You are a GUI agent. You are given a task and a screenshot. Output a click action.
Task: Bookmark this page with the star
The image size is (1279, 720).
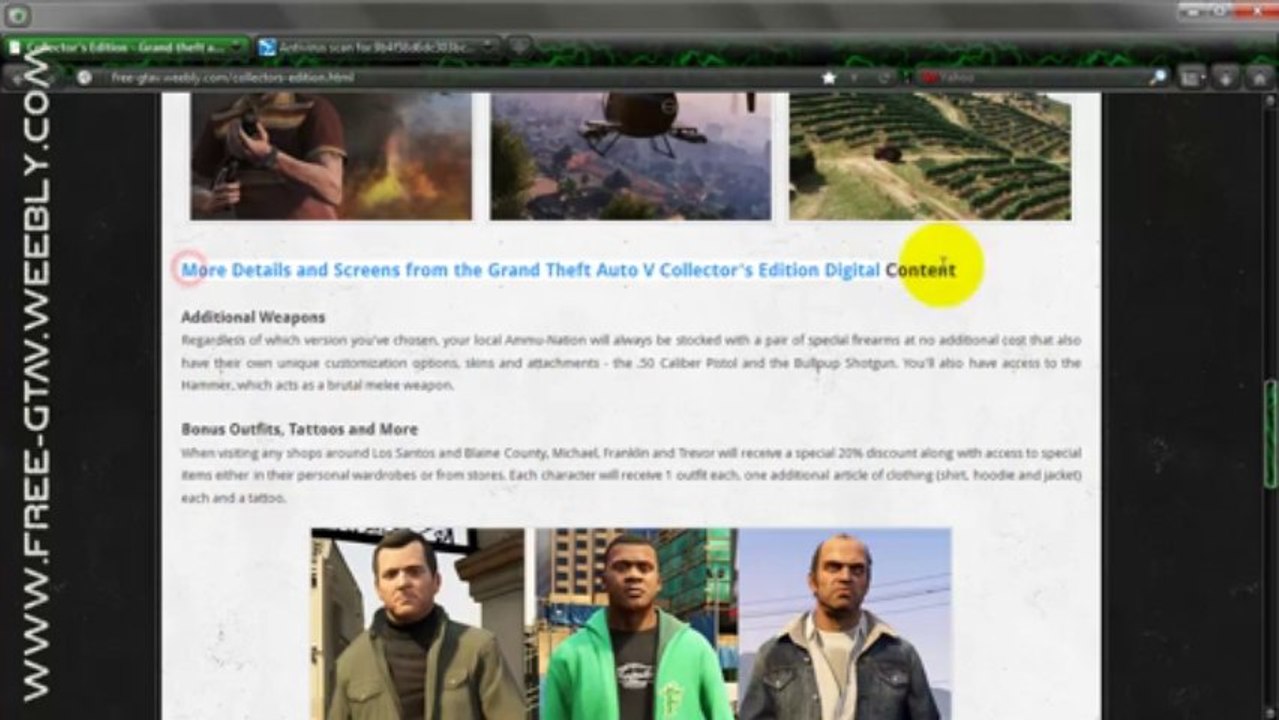[x=828, y=77]
